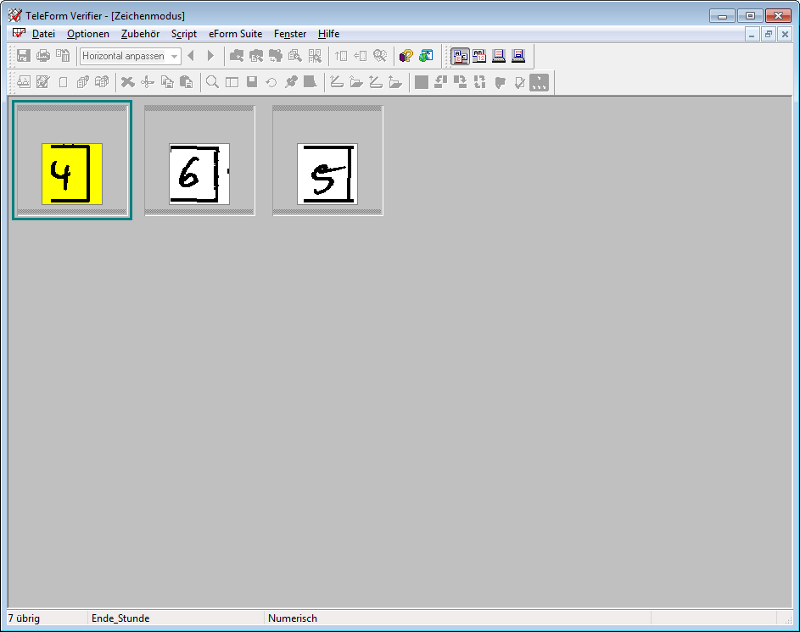Toggle the last computer-screen mode button
Viewport: 800px width, 632px height.
coord(518,56)
